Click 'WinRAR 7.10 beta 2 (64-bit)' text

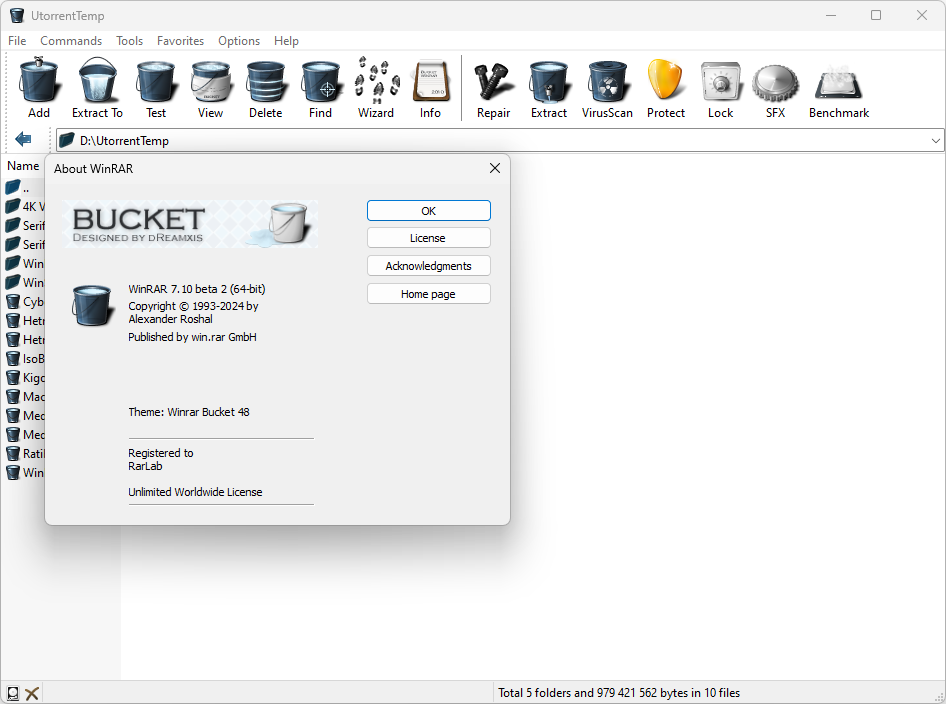197,289
